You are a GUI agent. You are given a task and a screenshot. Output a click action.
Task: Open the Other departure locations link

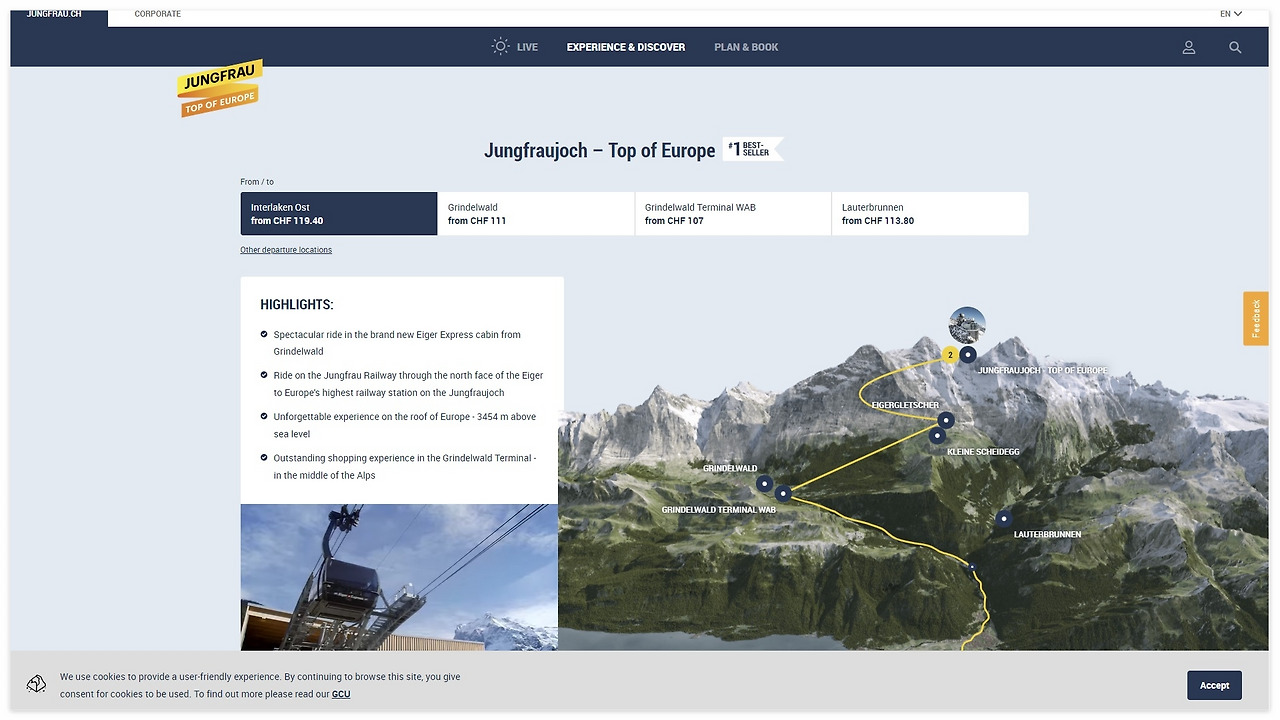285,249
